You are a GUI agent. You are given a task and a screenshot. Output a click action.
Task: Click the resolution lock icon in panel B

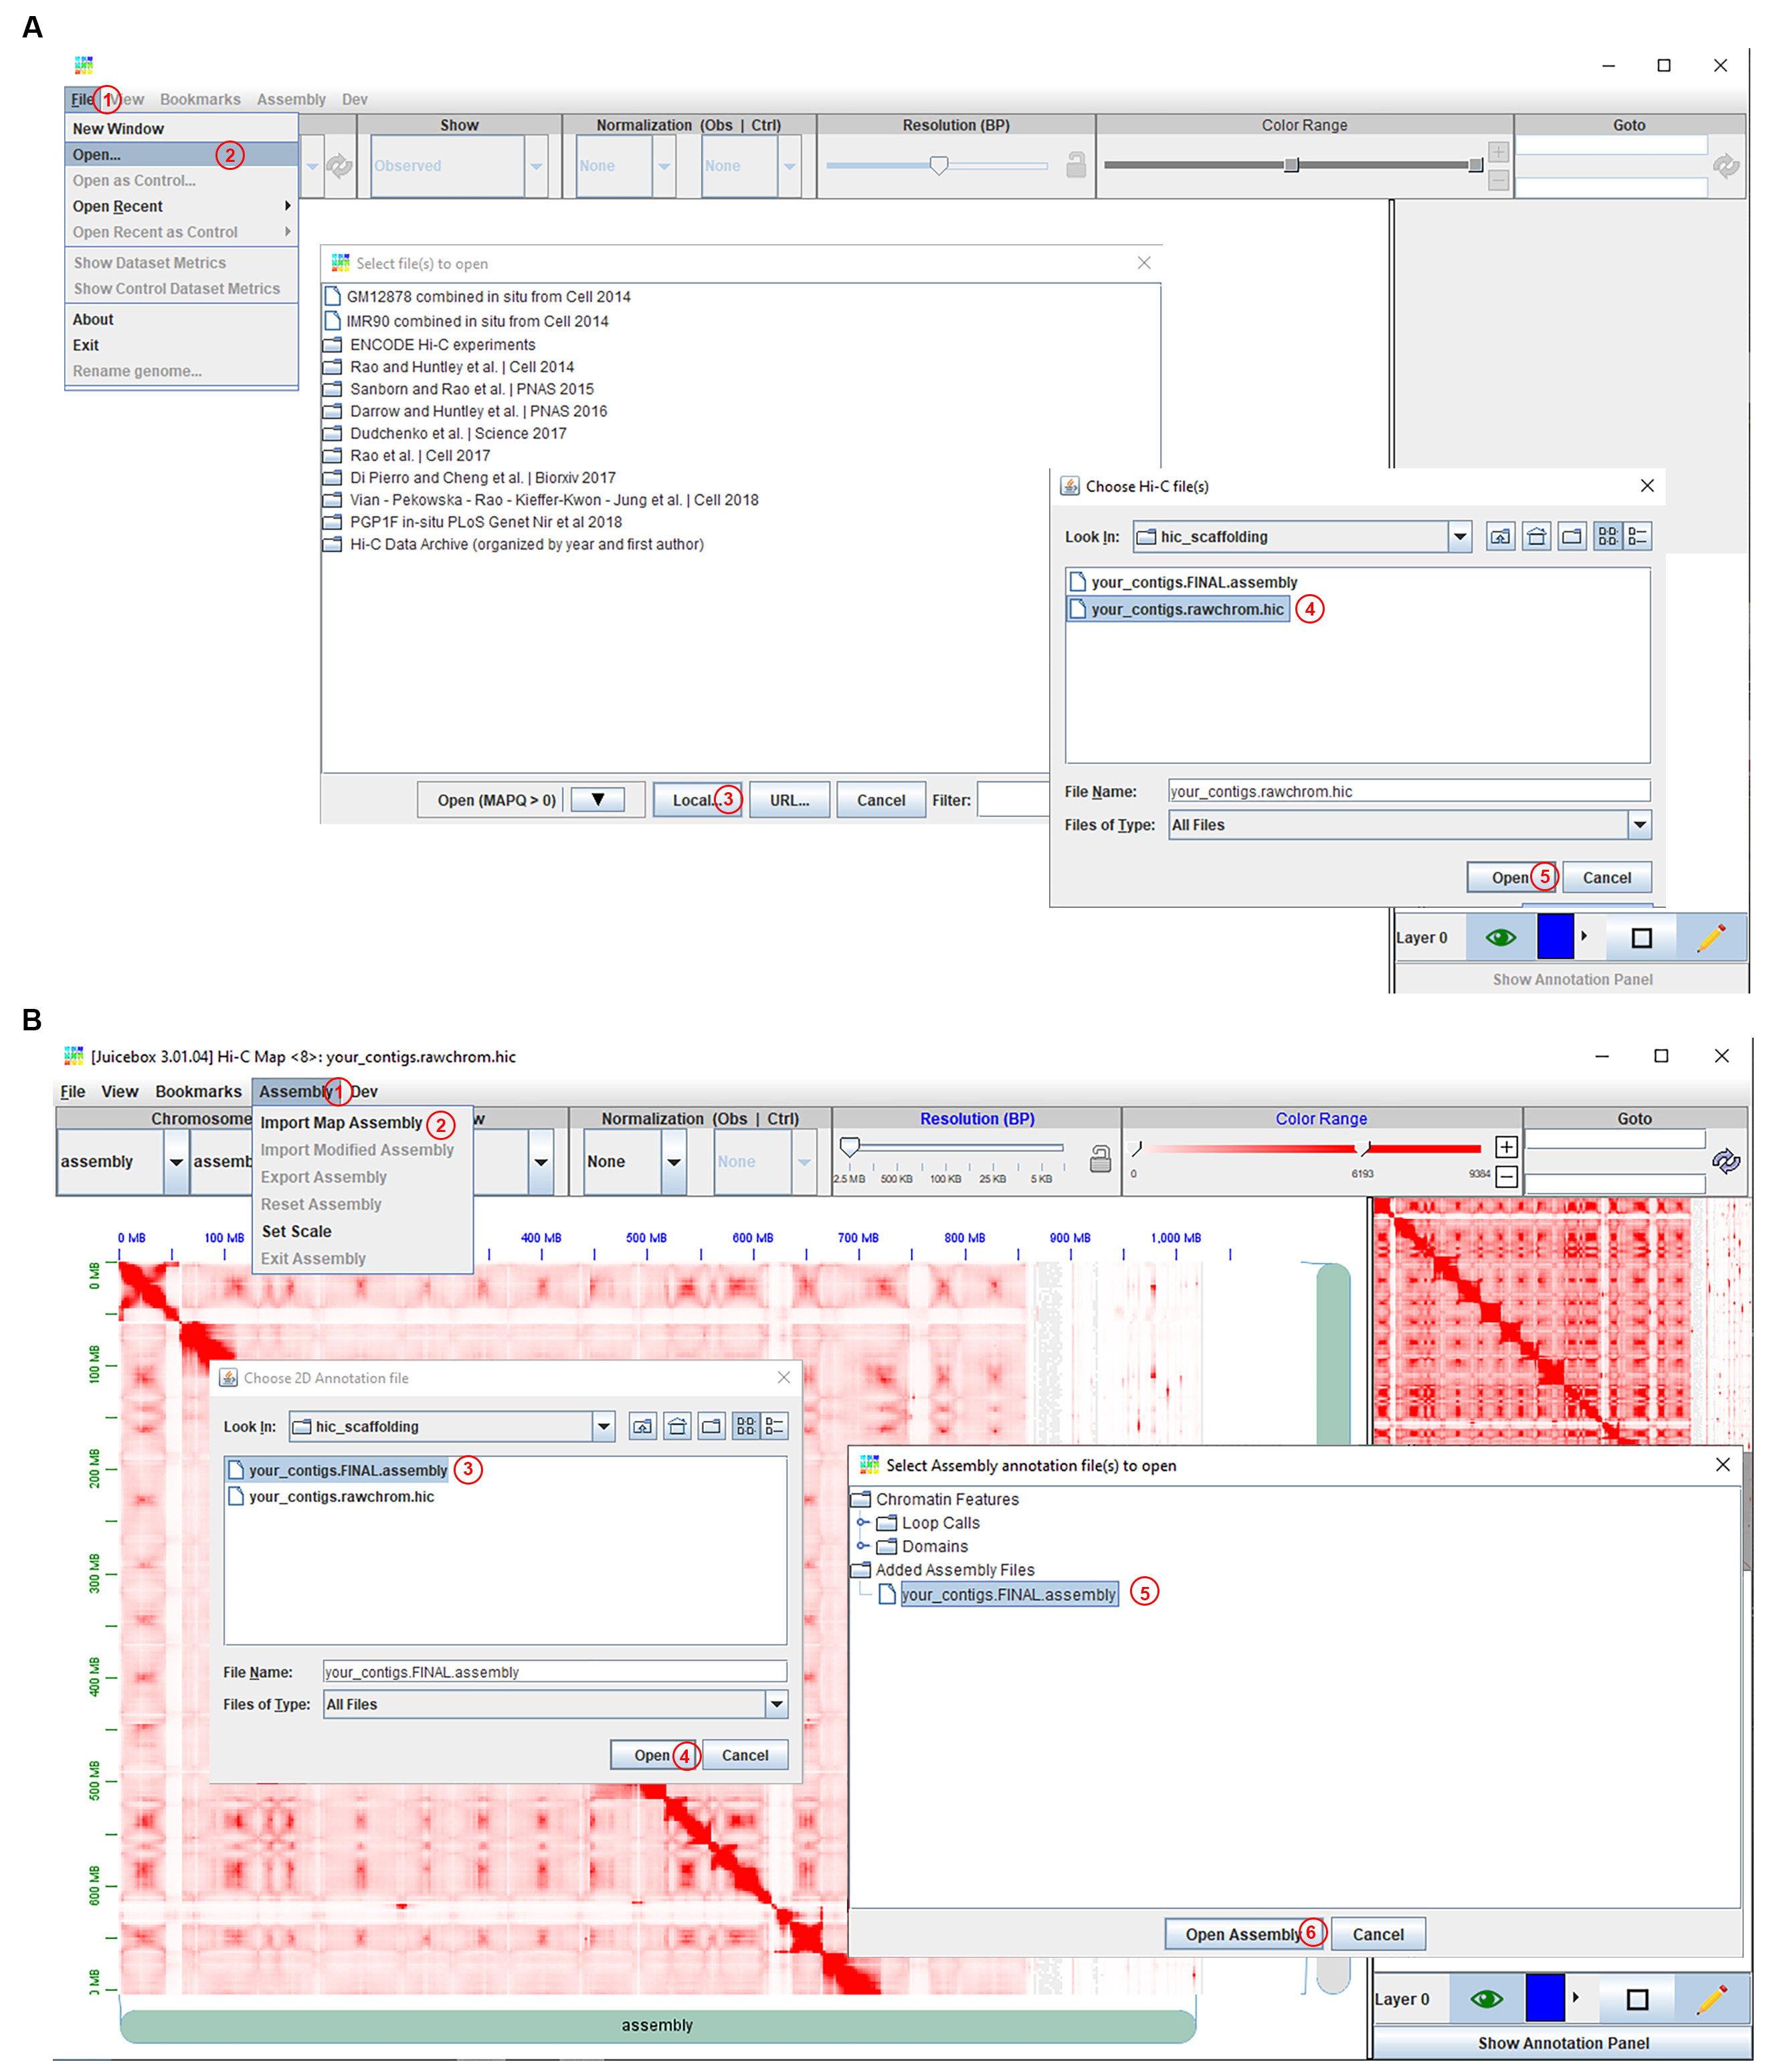tap(1099, 1159)
